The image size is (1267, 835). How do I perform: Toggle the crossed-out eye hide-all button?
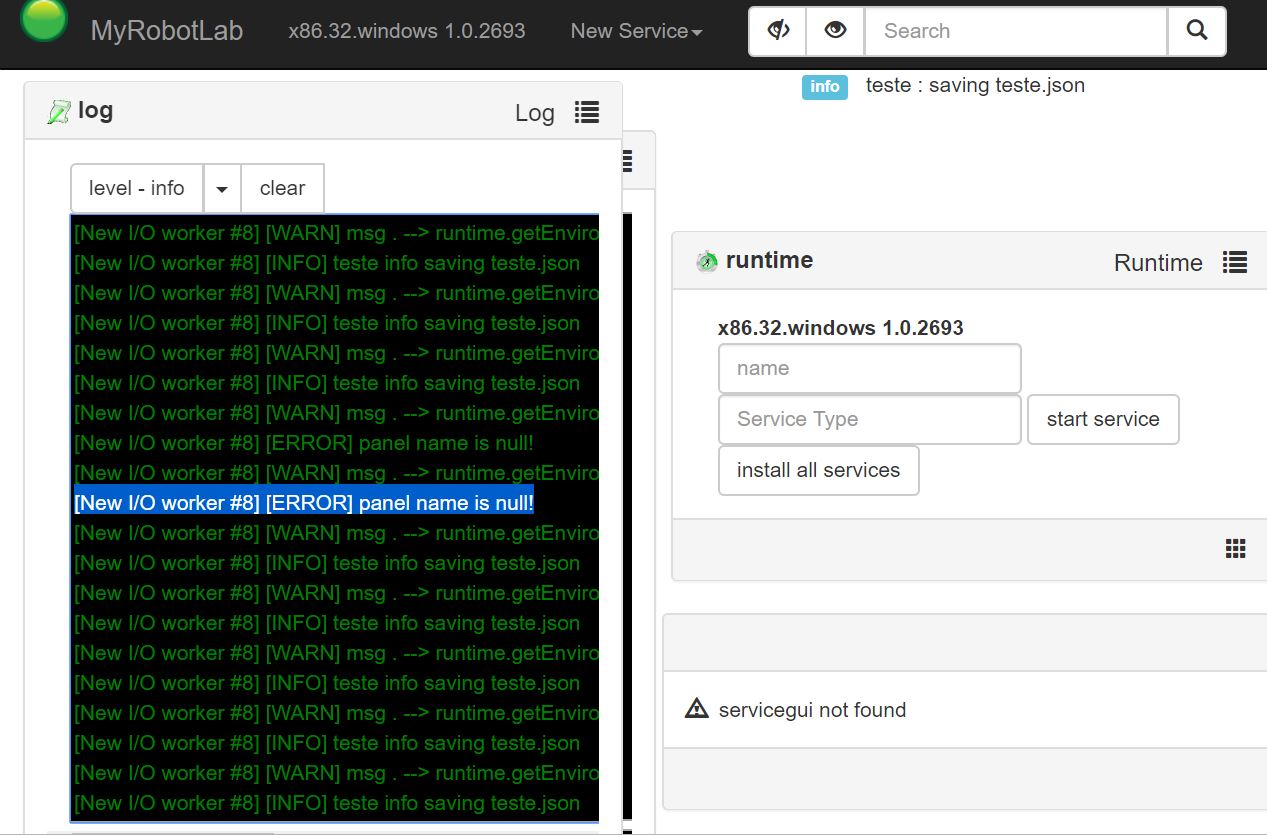pos(778,31)
